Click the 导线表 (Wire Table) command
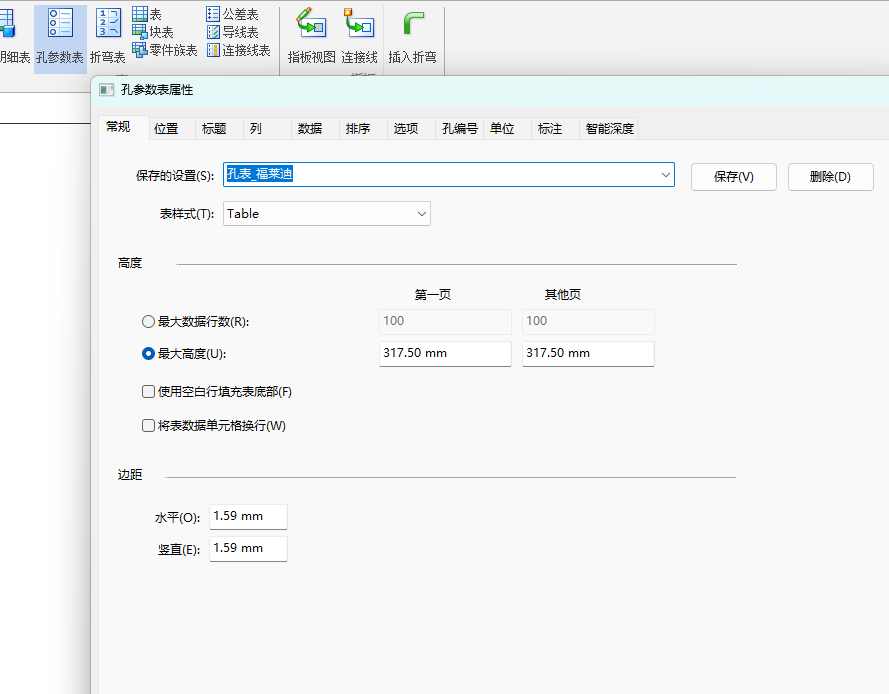This screenshot has height=694, width=889. click(232, 32)
